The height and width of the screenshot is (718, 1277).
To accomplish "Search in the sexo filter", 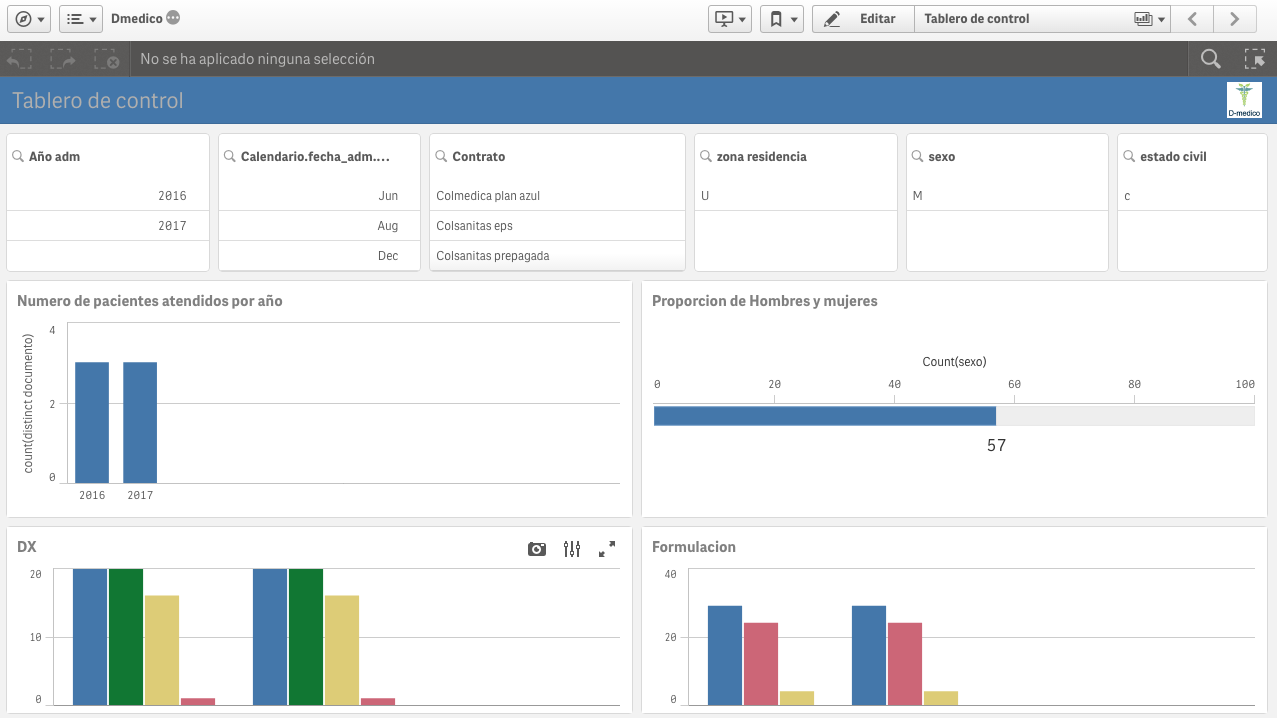I will 918,157.
